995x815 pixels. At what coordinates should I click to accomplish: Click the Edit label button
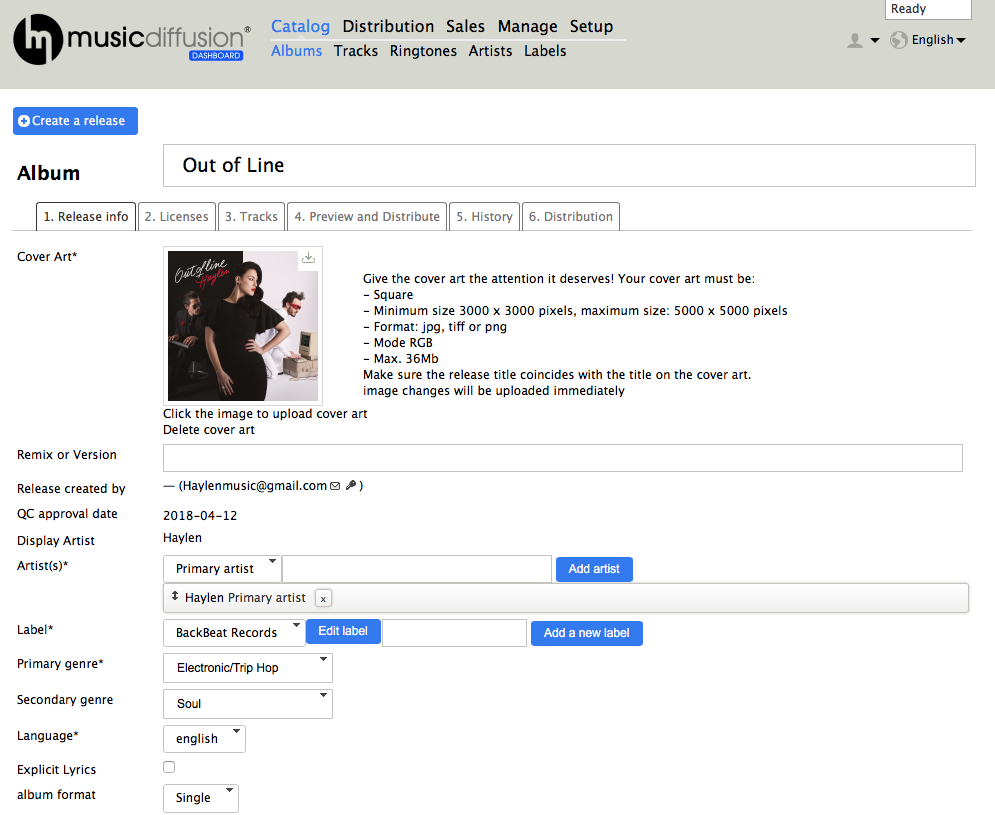pos(343,631)
